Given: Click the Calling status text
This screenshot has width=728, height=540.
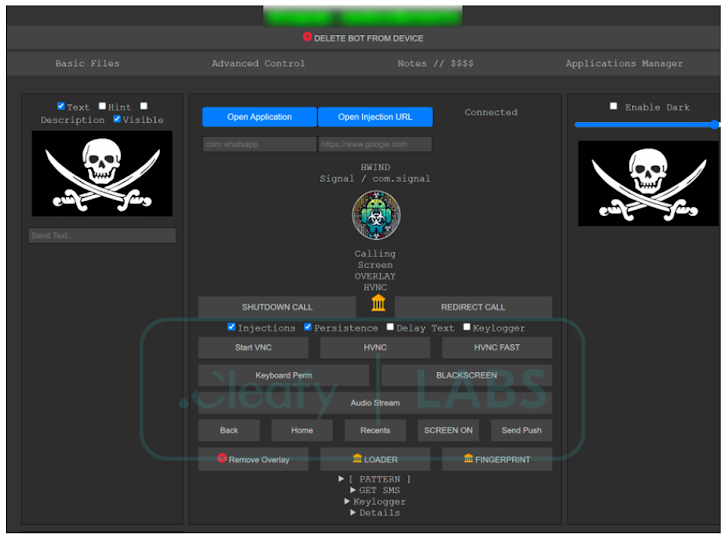Looking at the screenshot, I should [375, 254].
